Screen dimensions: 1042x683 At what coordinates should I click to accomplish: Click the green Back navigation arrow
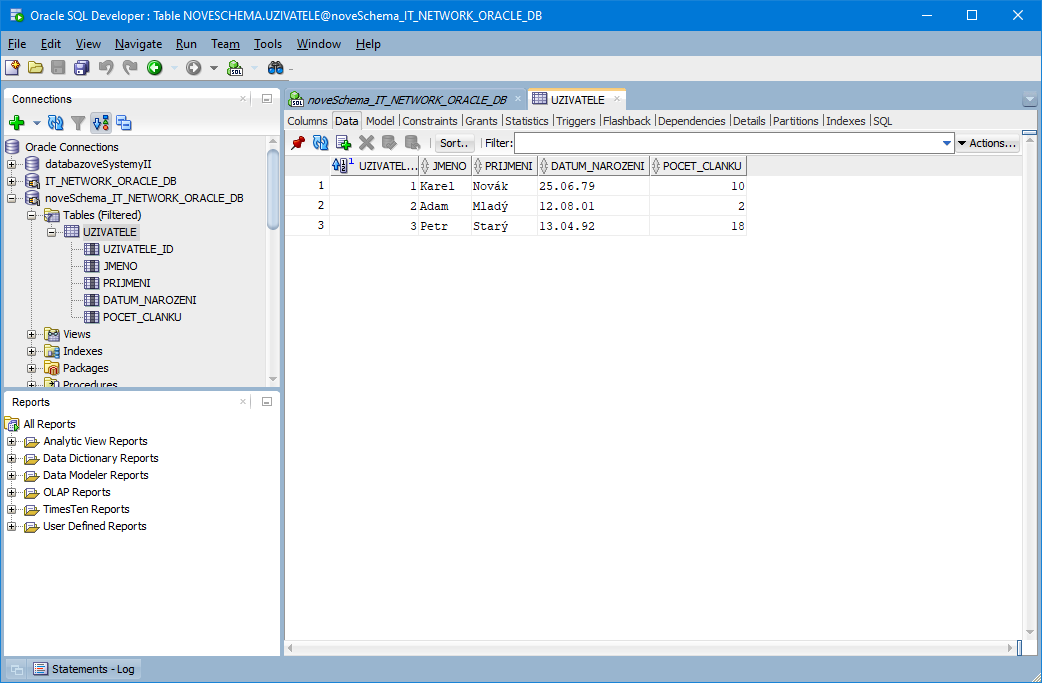pyautogui.click(x=154, y=68)
